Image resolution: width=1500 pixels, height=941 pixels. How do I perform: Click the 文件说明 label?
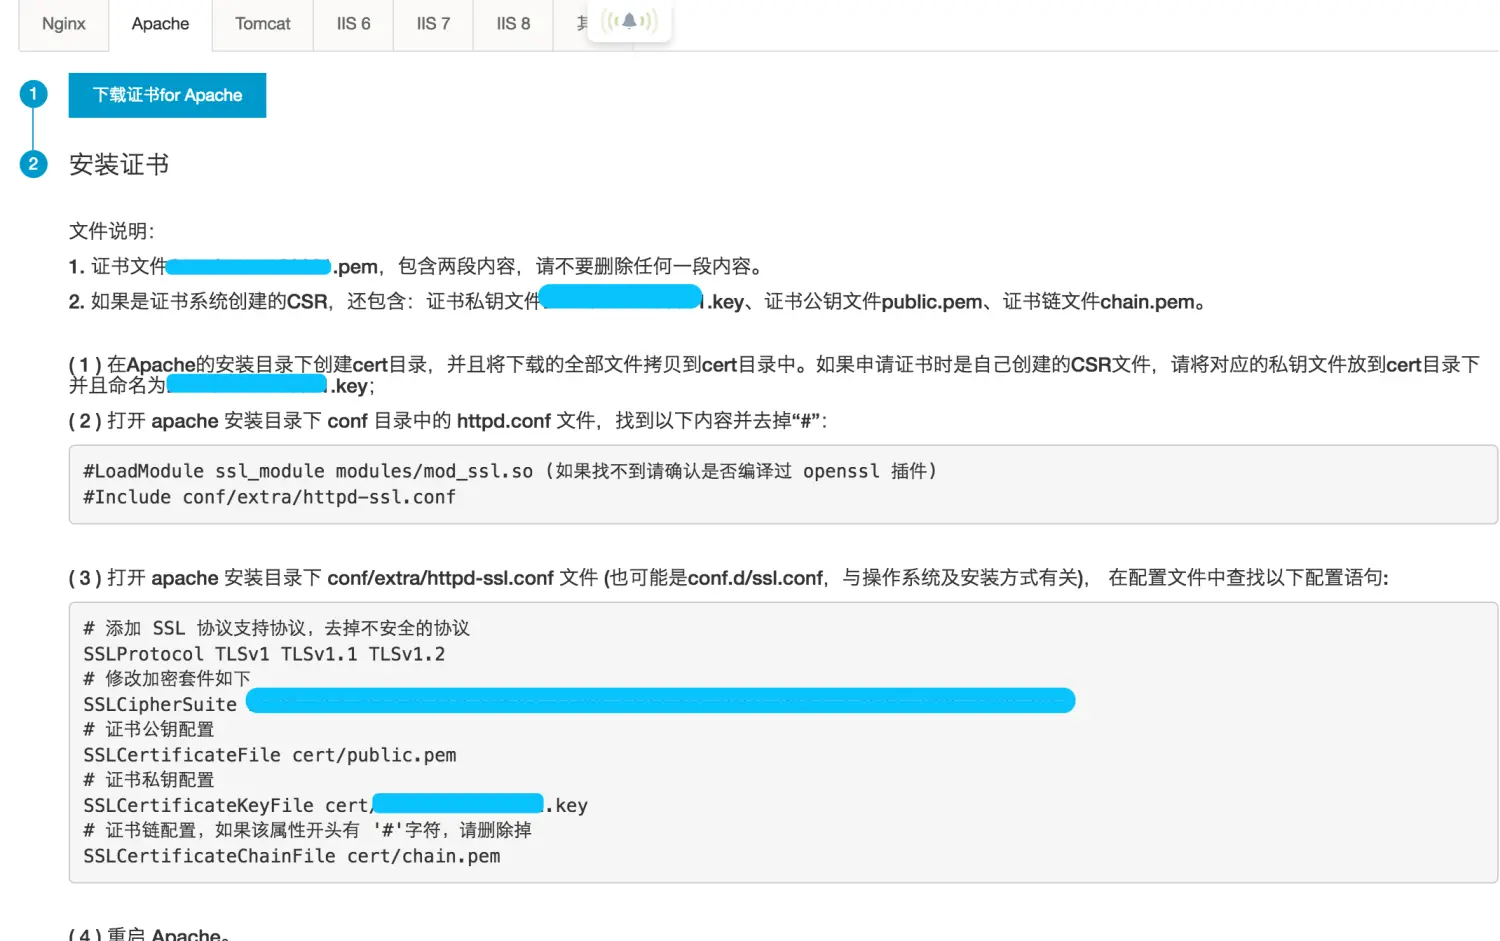click(111, 231)
